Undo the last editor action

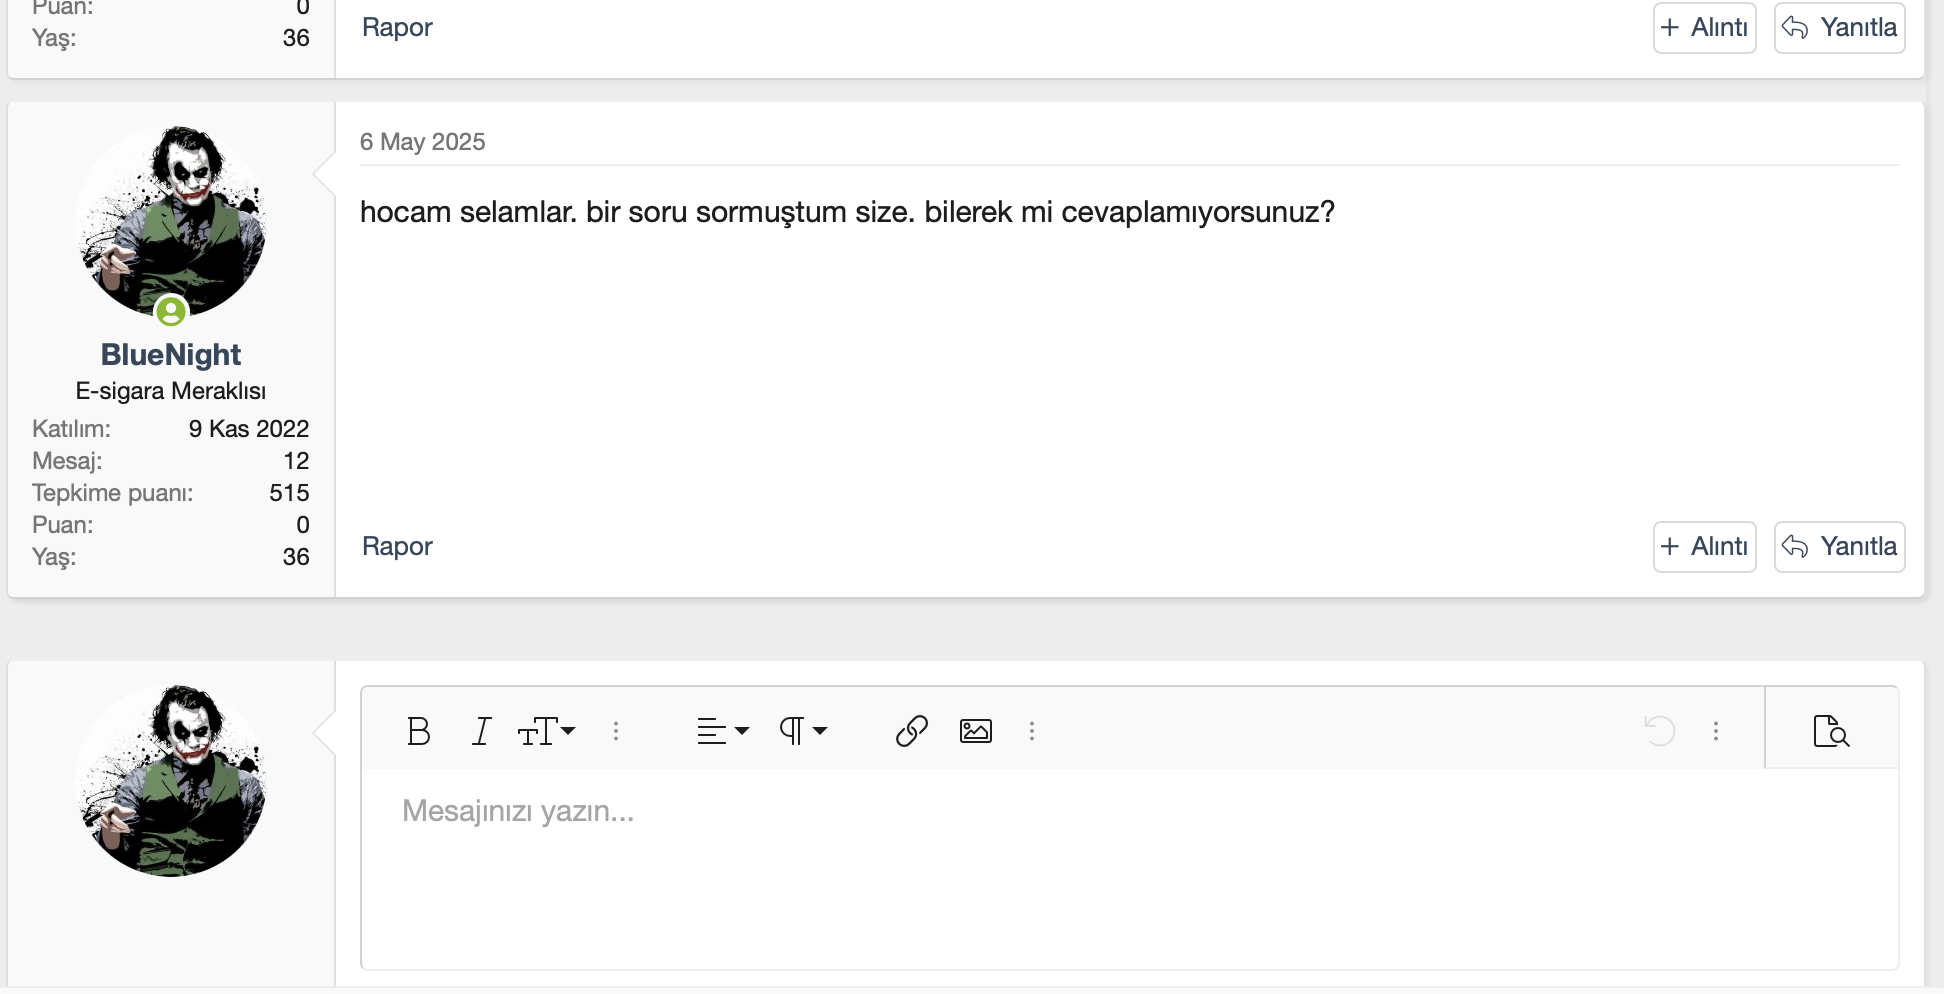tap(1660, 731)
